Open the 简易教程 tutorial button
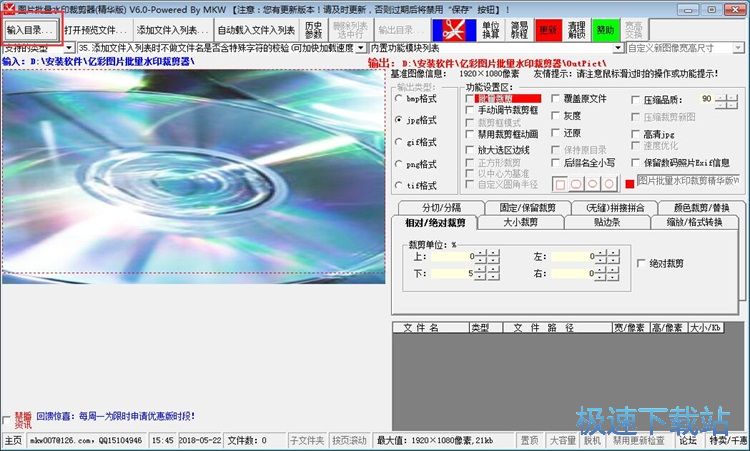Image resolution: width=750 pixels, height=451 pixels. [x=519, y=30]
